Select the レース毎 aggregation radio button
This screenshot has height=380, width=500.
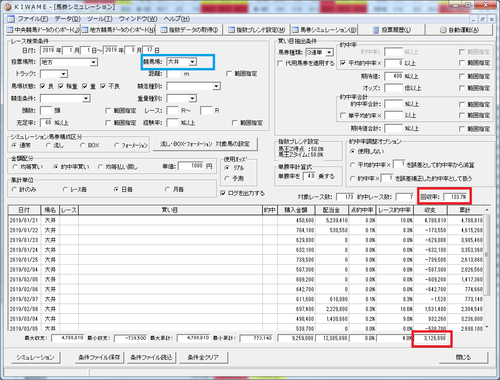pos(65,189)
